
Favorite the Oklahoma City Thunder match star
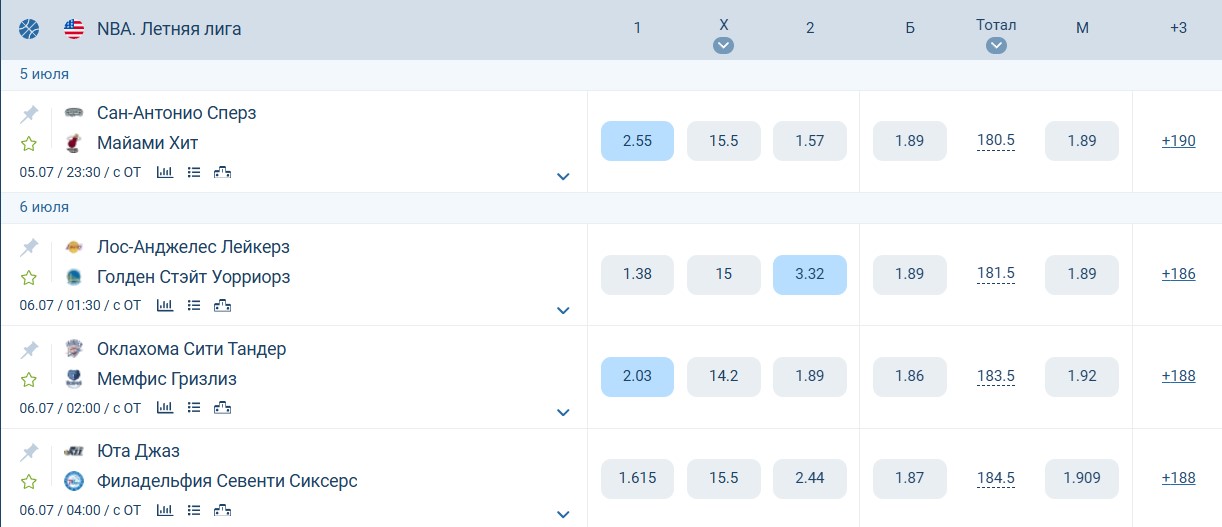click(x=29, y=379)
